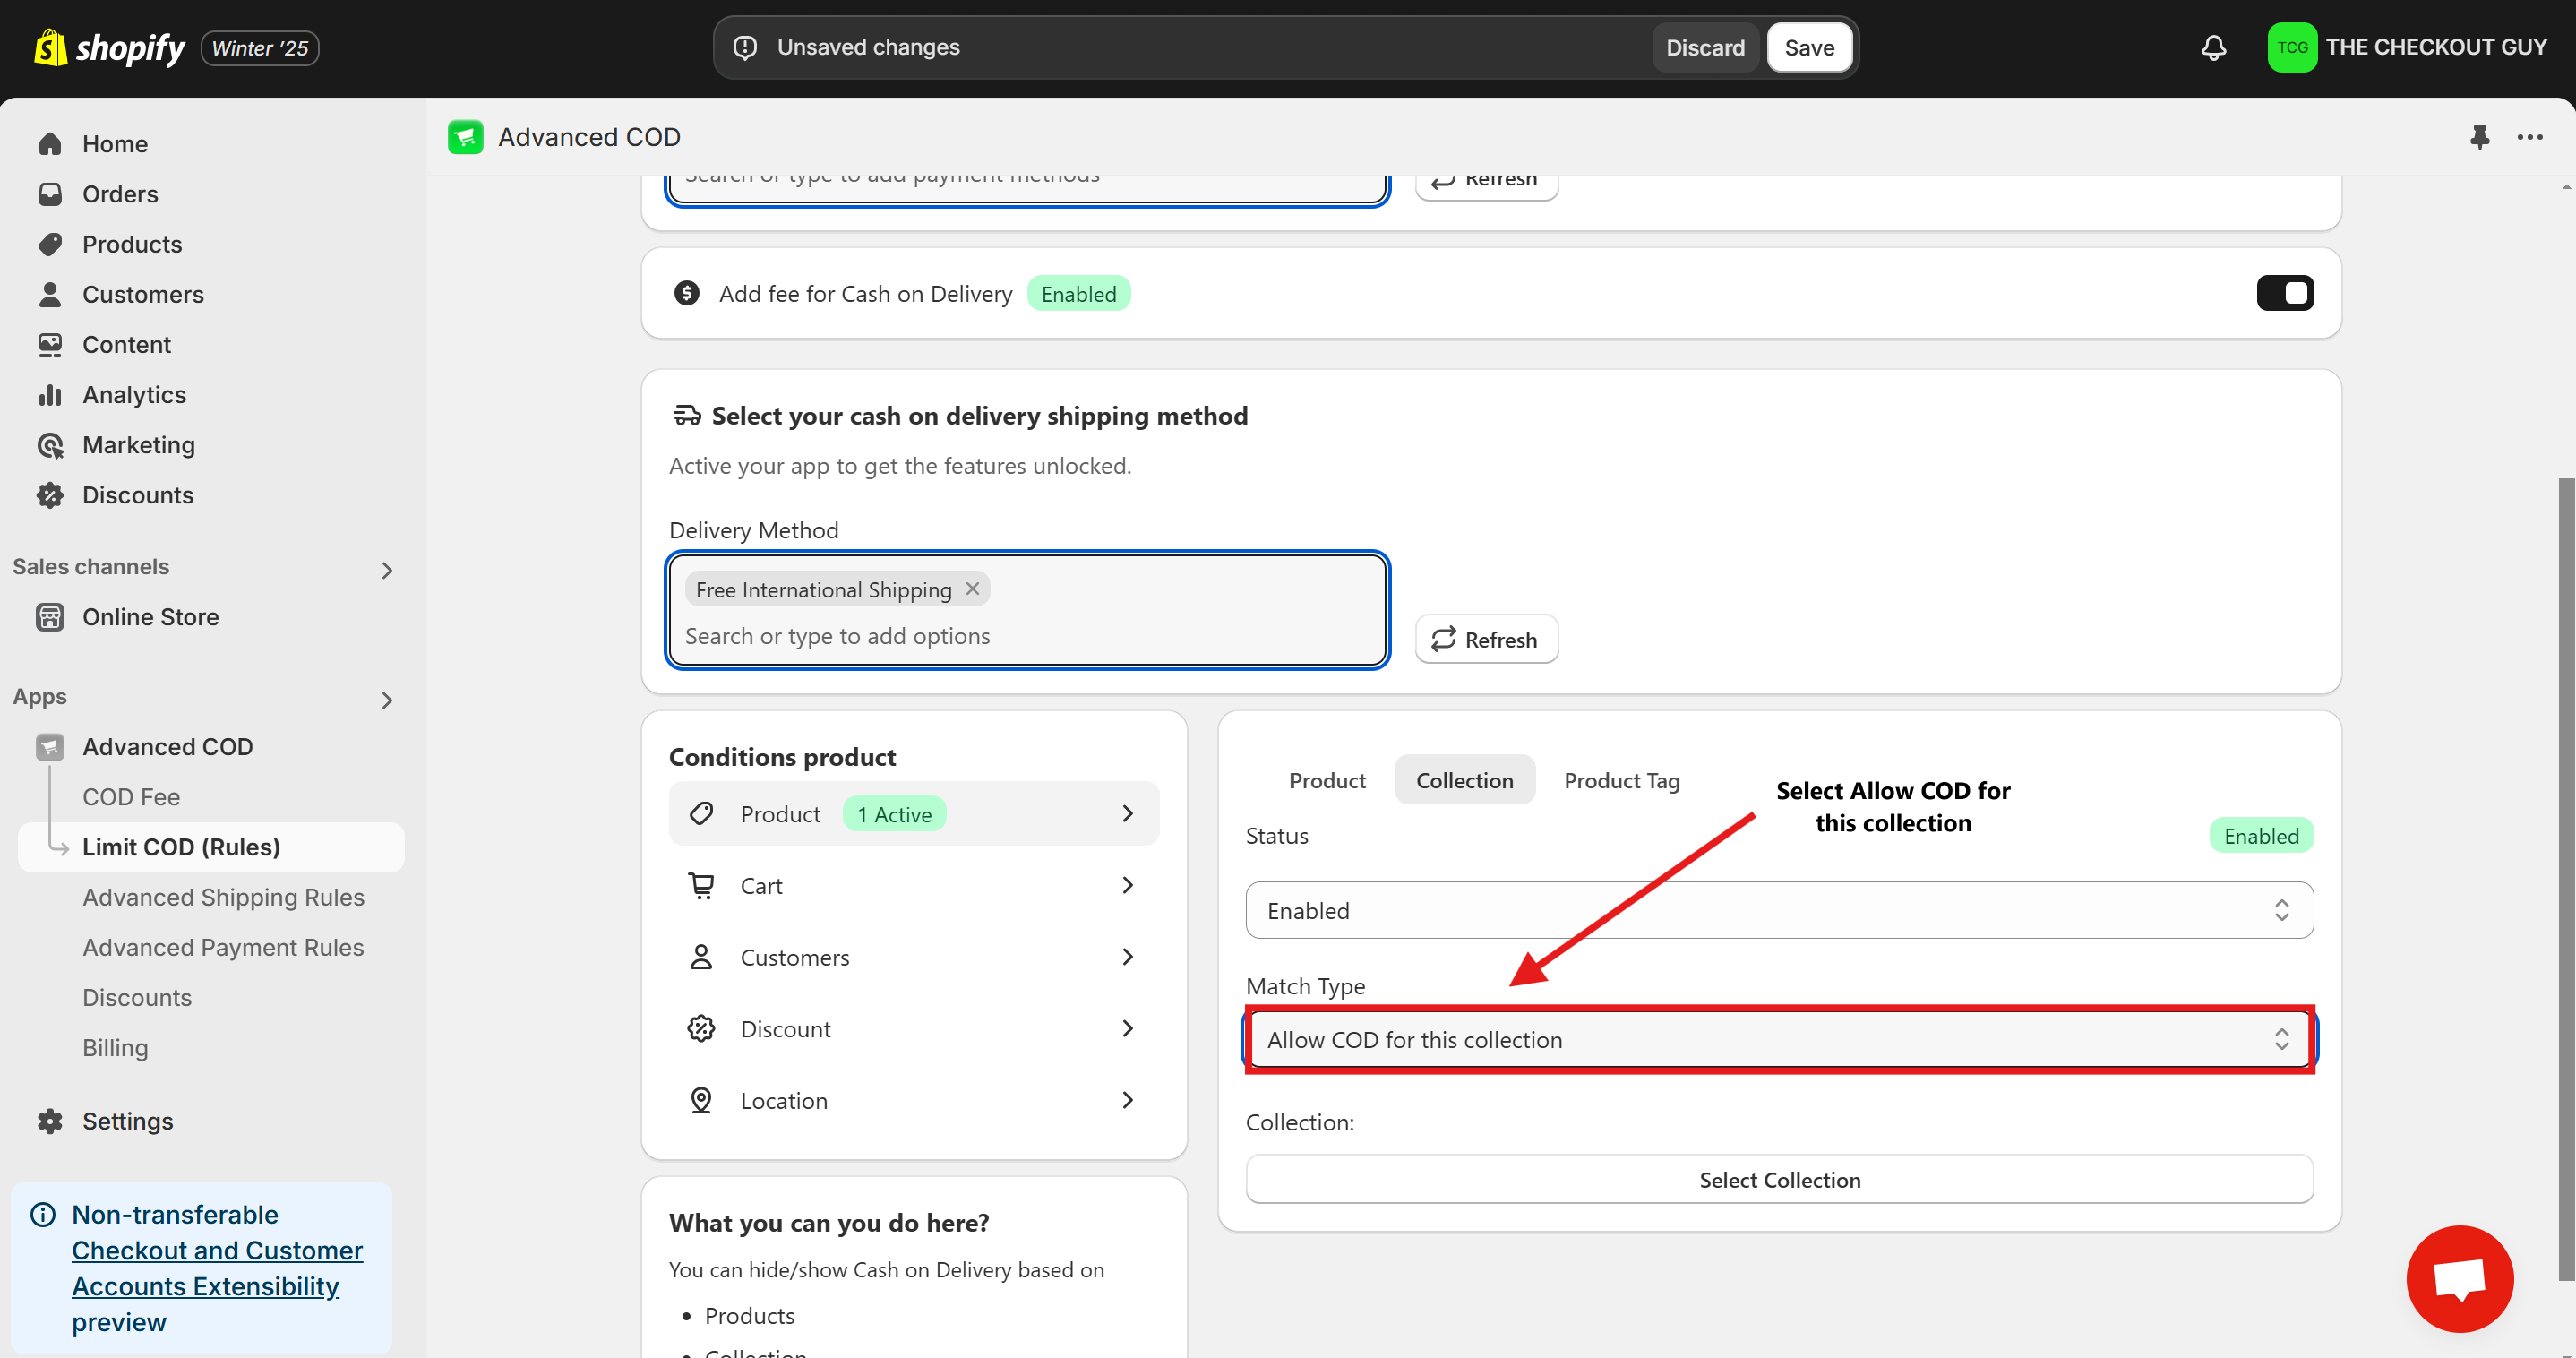The height and width of the screenshot is (1358, 2576).
Task: Click the cart icon in Conditions product
Action: point(701,885)
